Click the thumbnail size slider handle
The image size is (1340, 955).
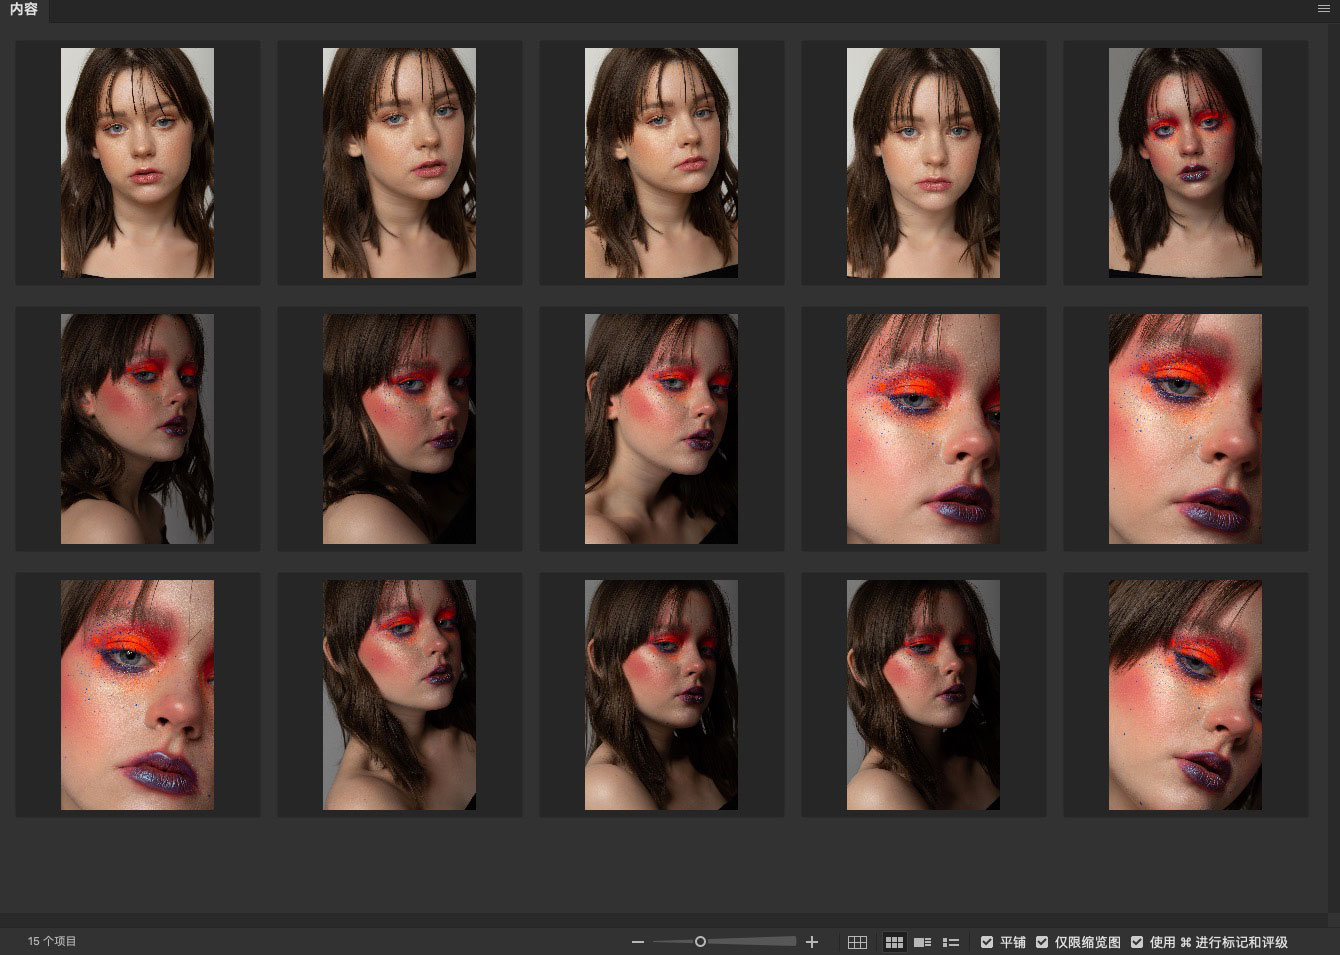[x=700, y=942]
